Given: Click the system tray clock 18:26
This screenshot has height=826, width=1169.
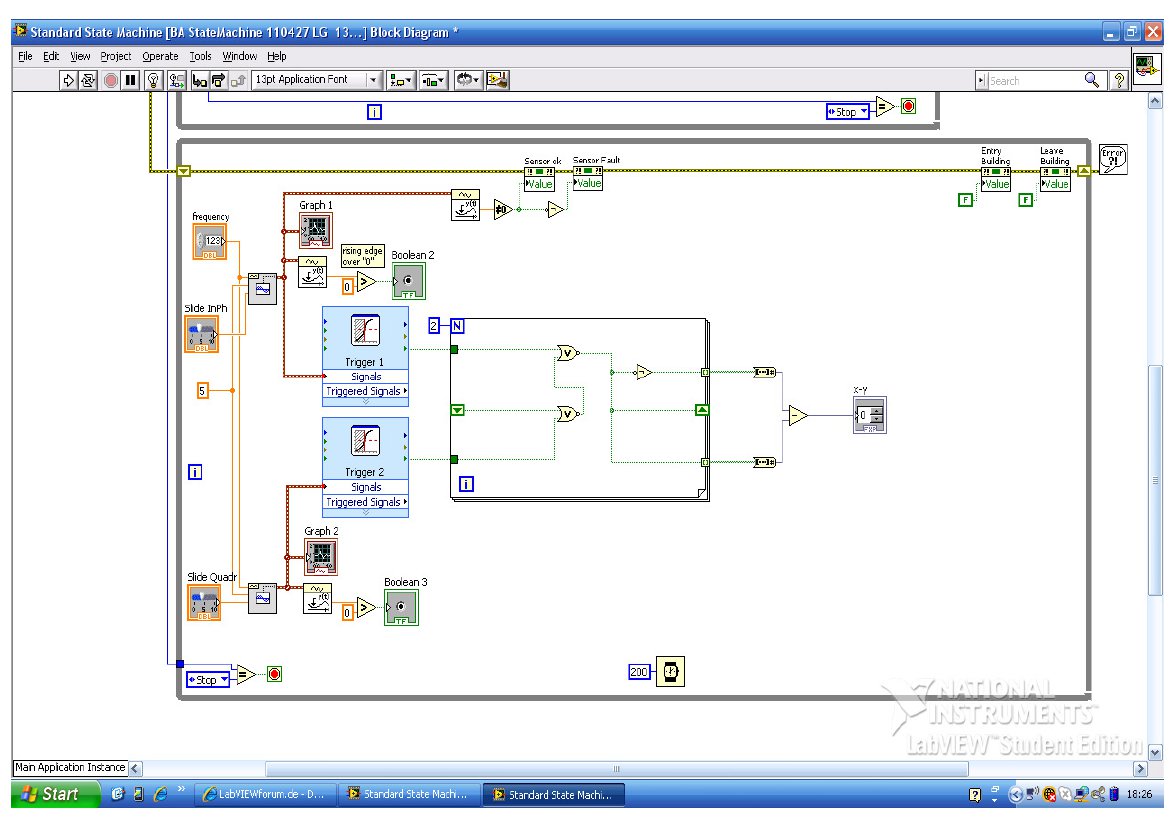Looking at the screenshot, I should pos(1139,795).
